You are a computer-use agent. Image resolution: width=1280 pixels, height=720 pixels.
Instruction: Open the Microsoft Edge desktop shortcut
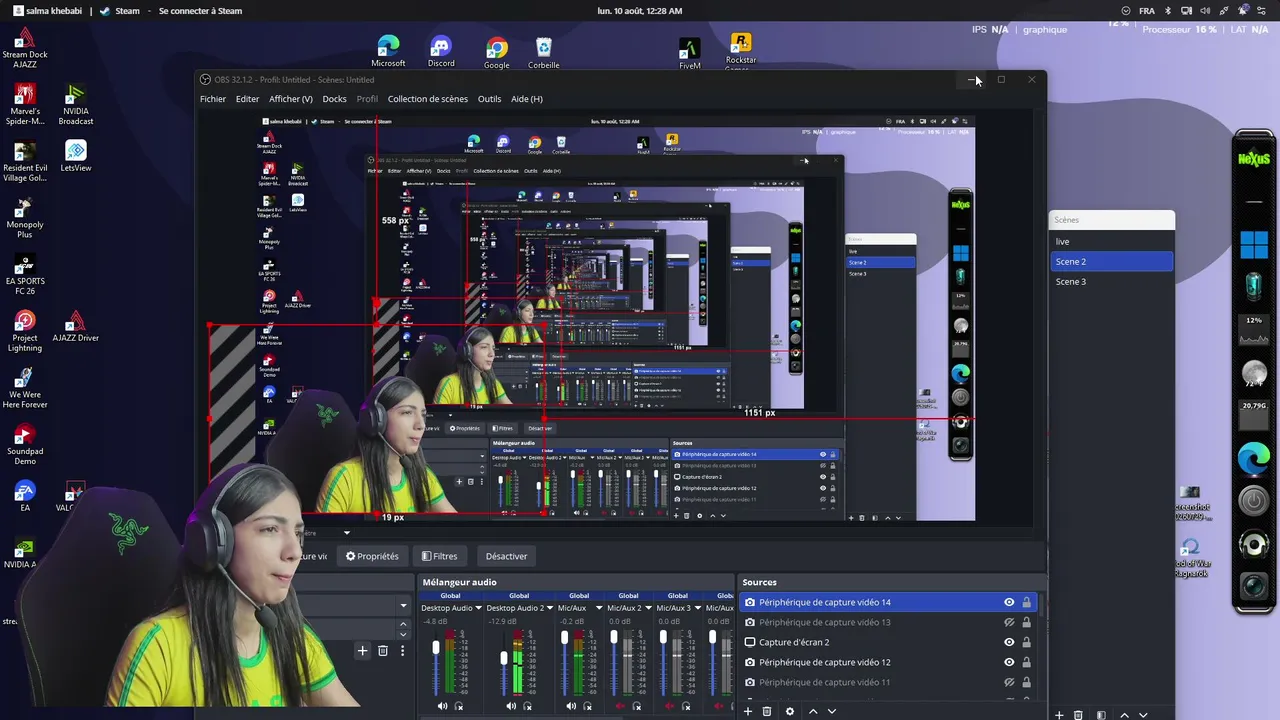click(388, 52)
